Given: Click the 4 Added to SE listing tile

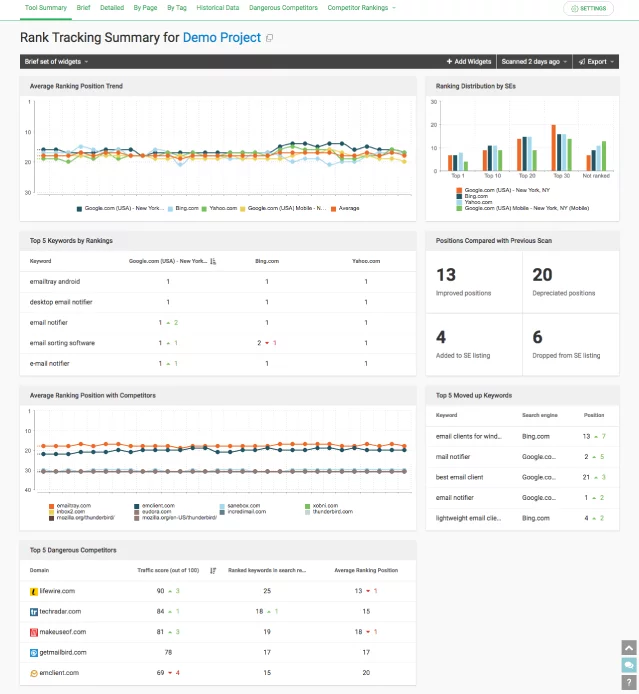Looking at the screenshot, I should click(474, 344).
